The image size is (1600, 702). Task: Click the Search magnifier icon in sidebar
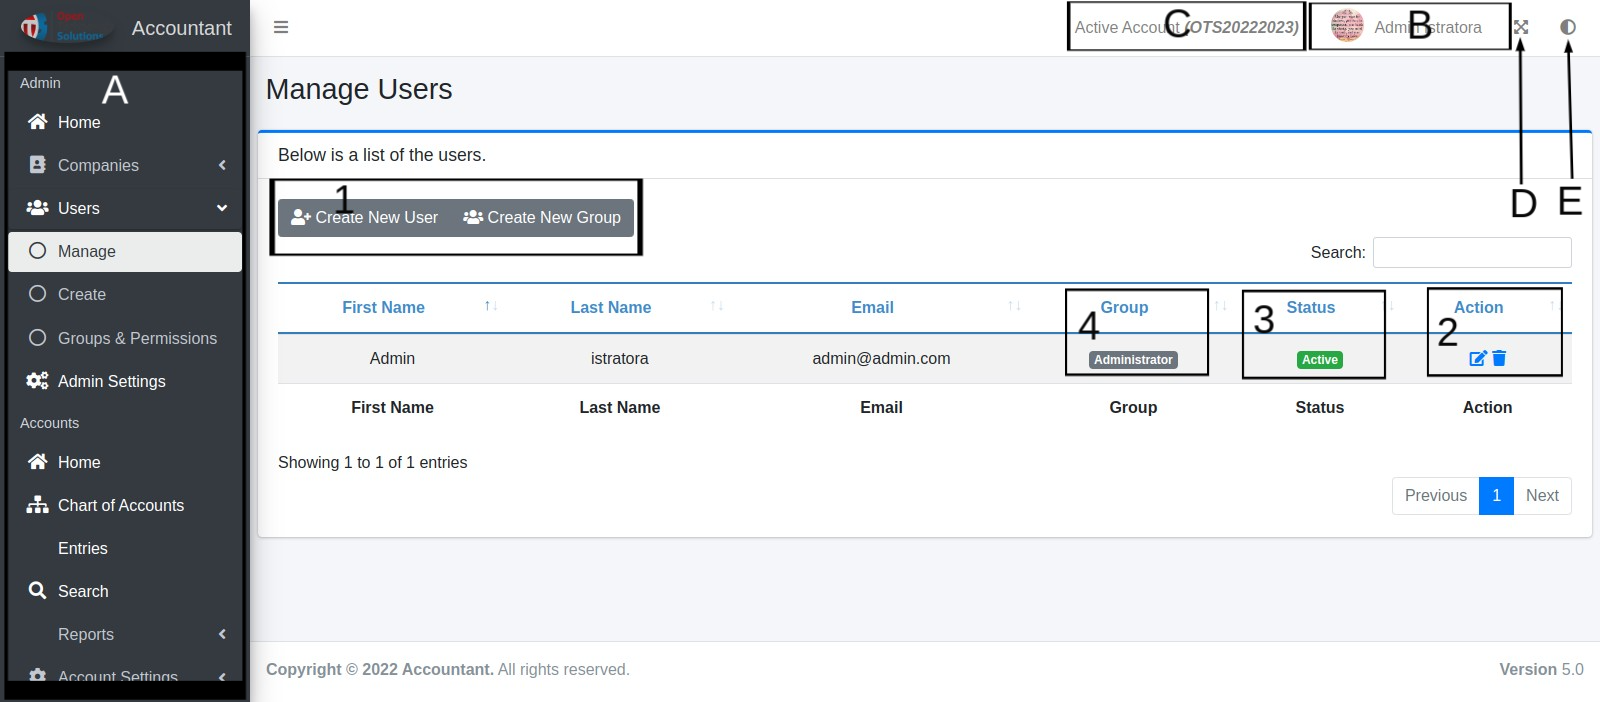pyautogui.click(x=38, y=591)
